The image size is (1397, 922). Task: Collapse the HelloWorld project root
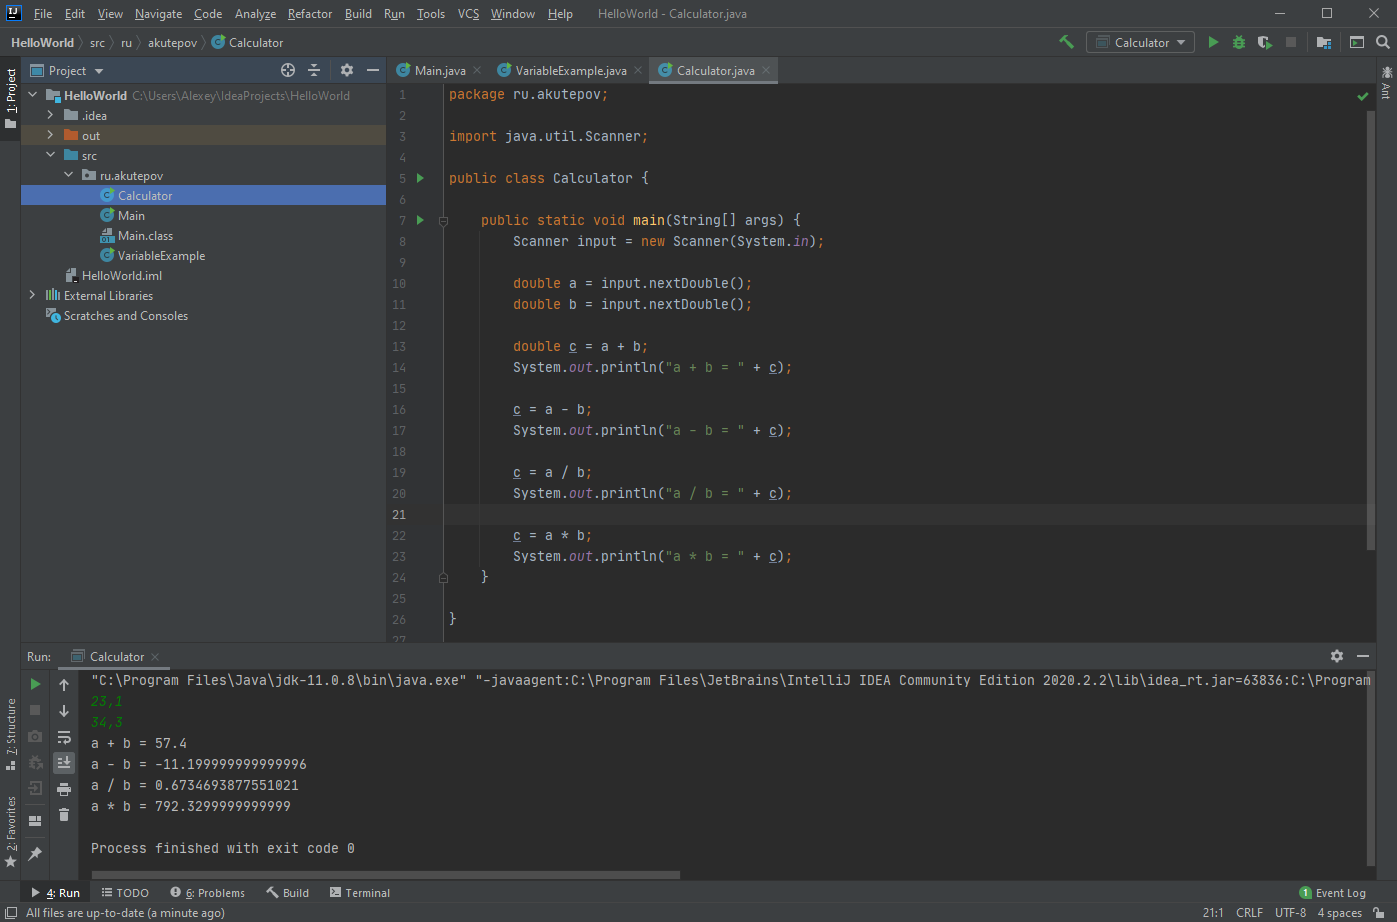pyautogui.click(x=33, y=95)
